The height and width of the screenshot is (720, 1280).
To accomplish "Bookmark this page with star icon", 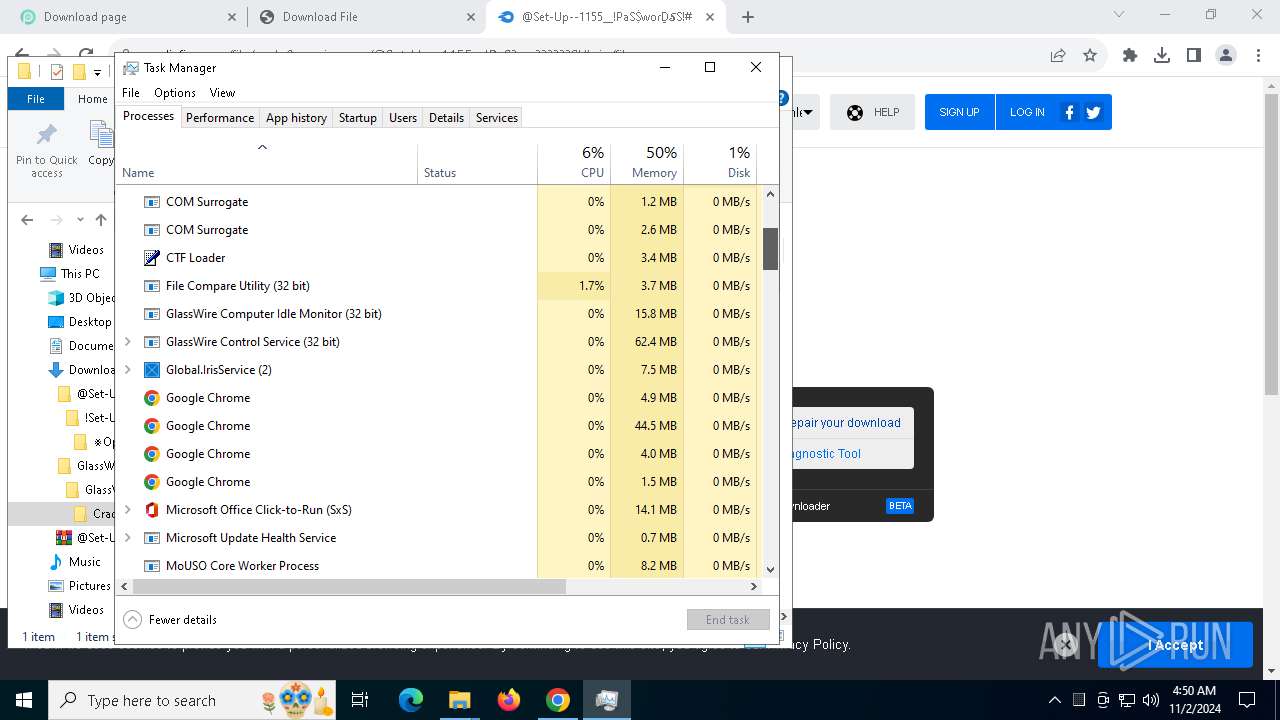I will (x=1090, y=56).
